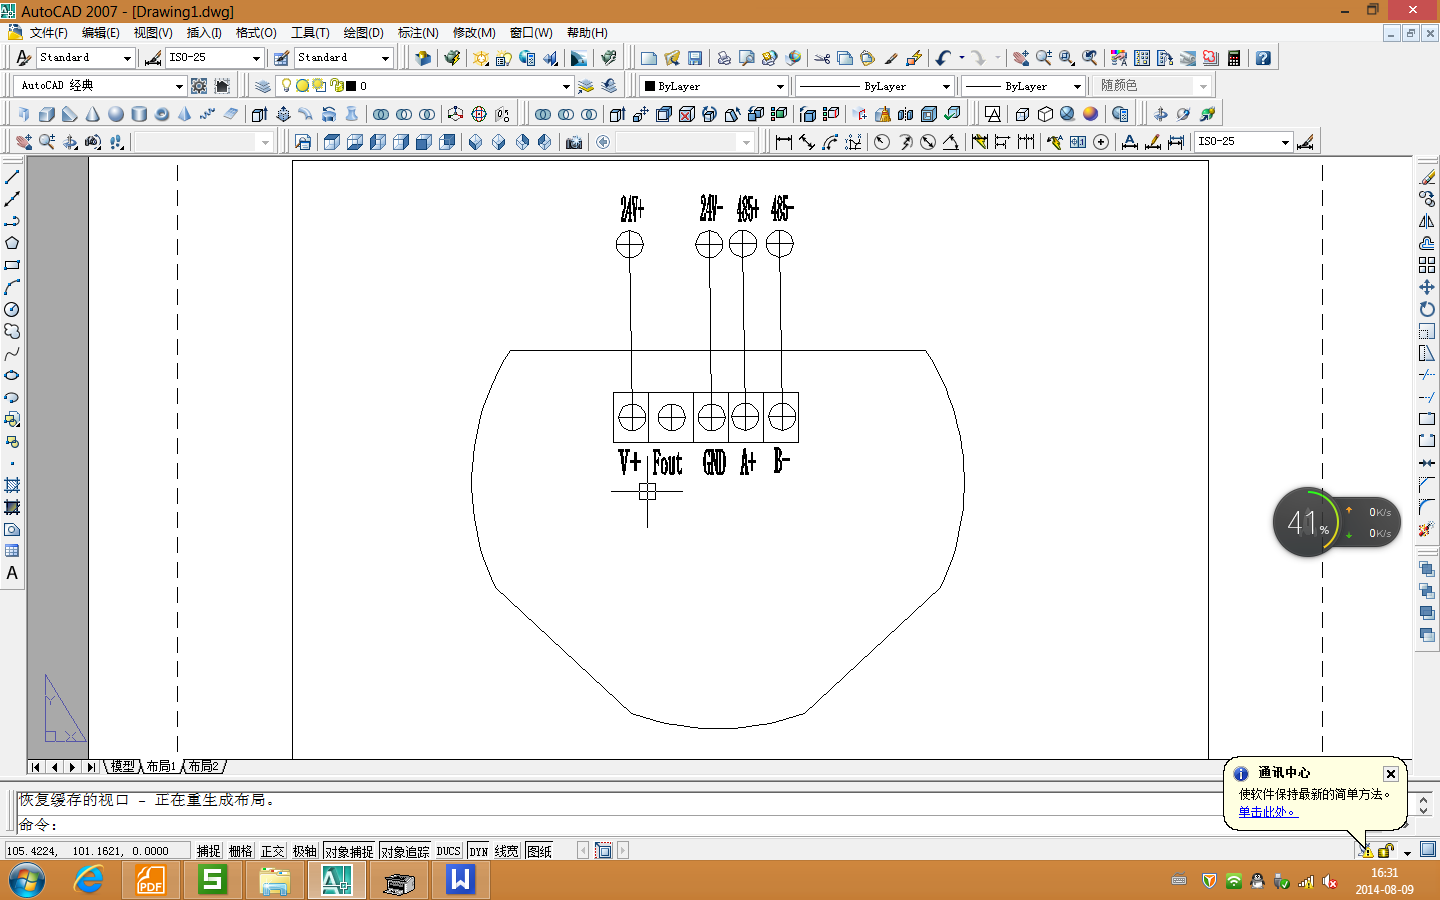
Task: Toggle 对象追踪 object tracking
Action: click(405, 851)
